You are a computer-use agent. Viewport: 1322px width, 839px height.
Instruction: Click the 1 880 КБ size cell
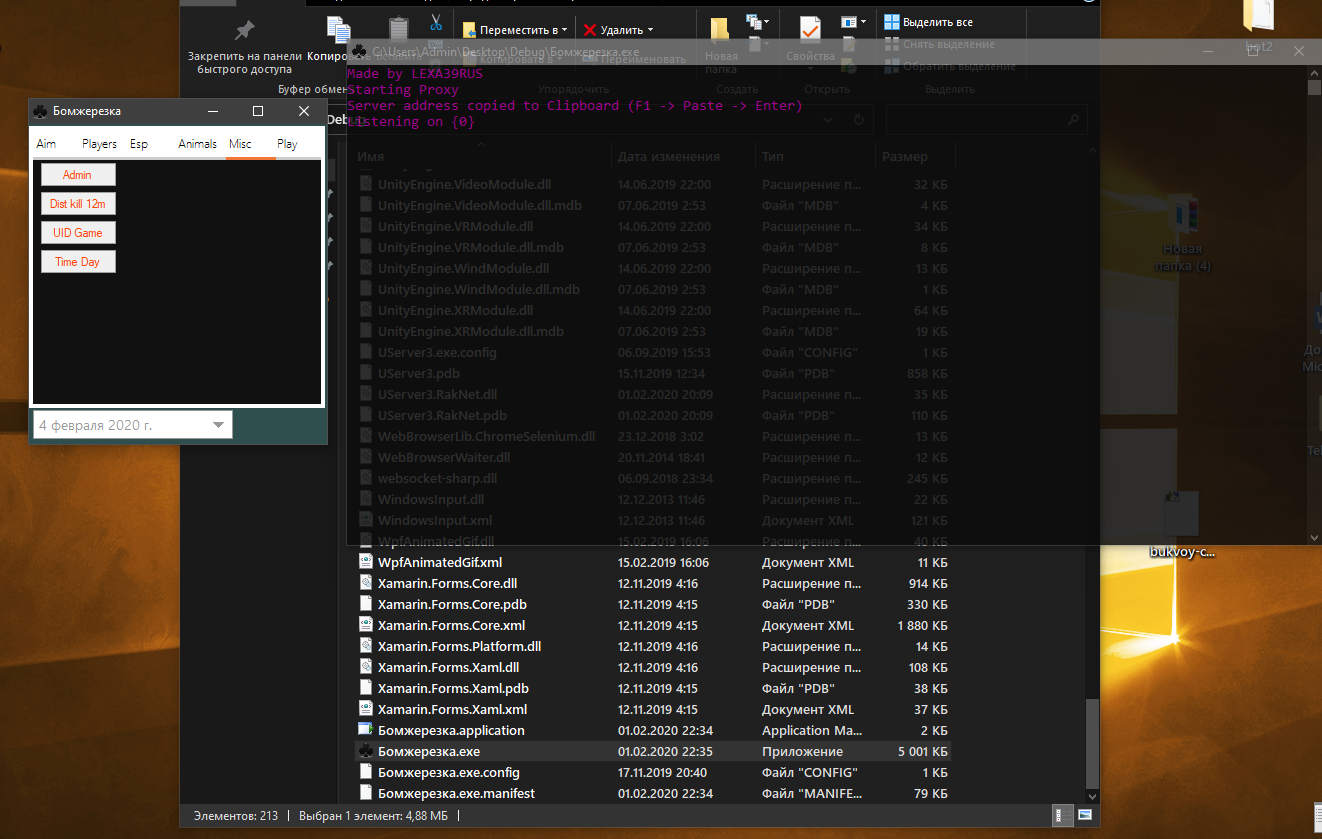click(x=921, y=625)
